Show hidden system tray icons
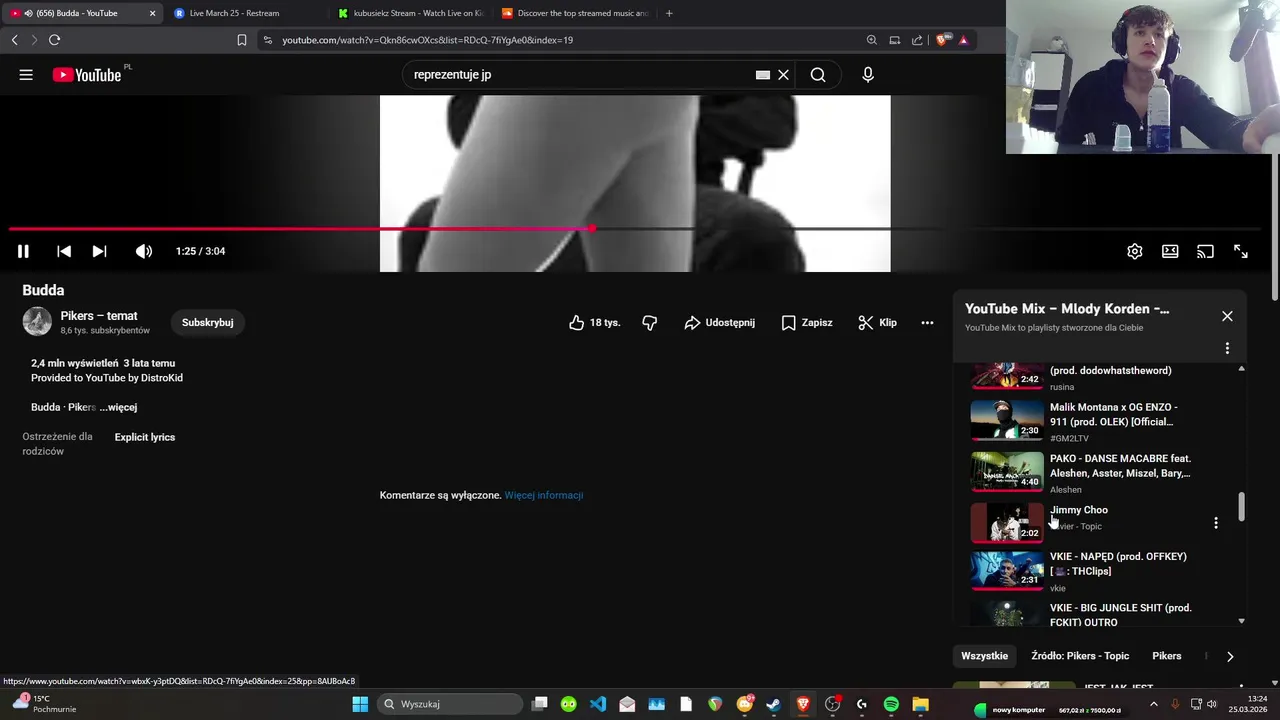1280x720 pixels. pyautogui.click(x=1153, y=704)
